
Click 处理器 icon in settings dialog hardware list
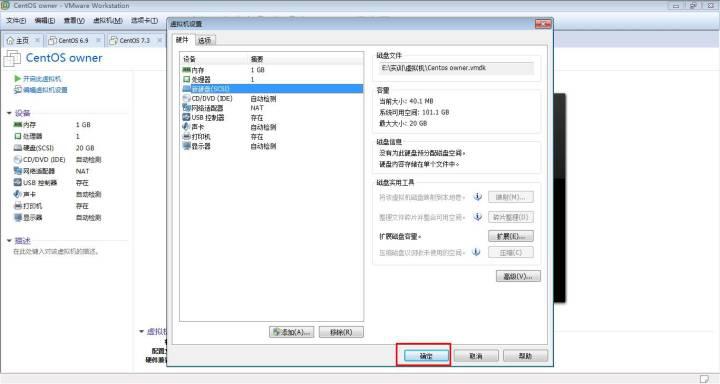click(186, 79)
